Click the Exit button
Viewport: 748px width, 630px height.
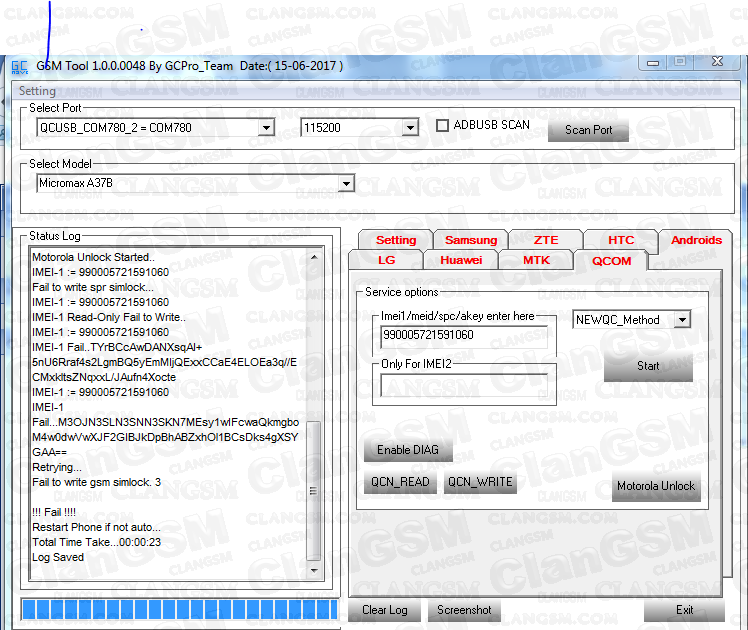point(684,610)
